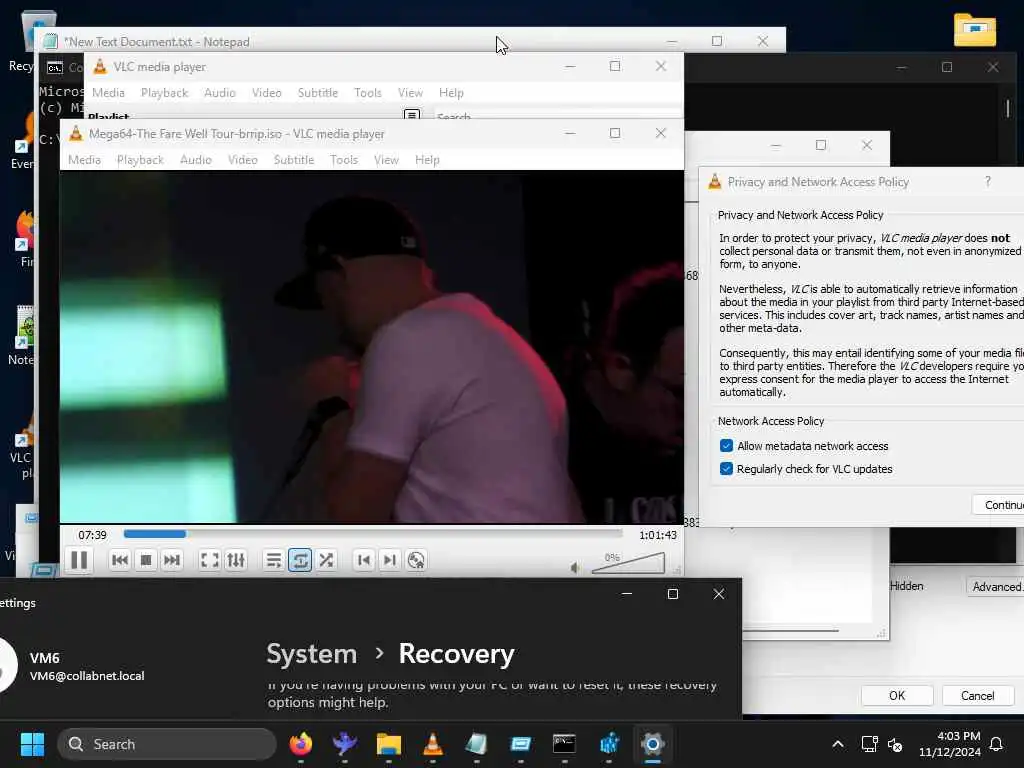1024x768 pixels.
Task: Focus the playlist Search field in VLC
Action: 558,116
